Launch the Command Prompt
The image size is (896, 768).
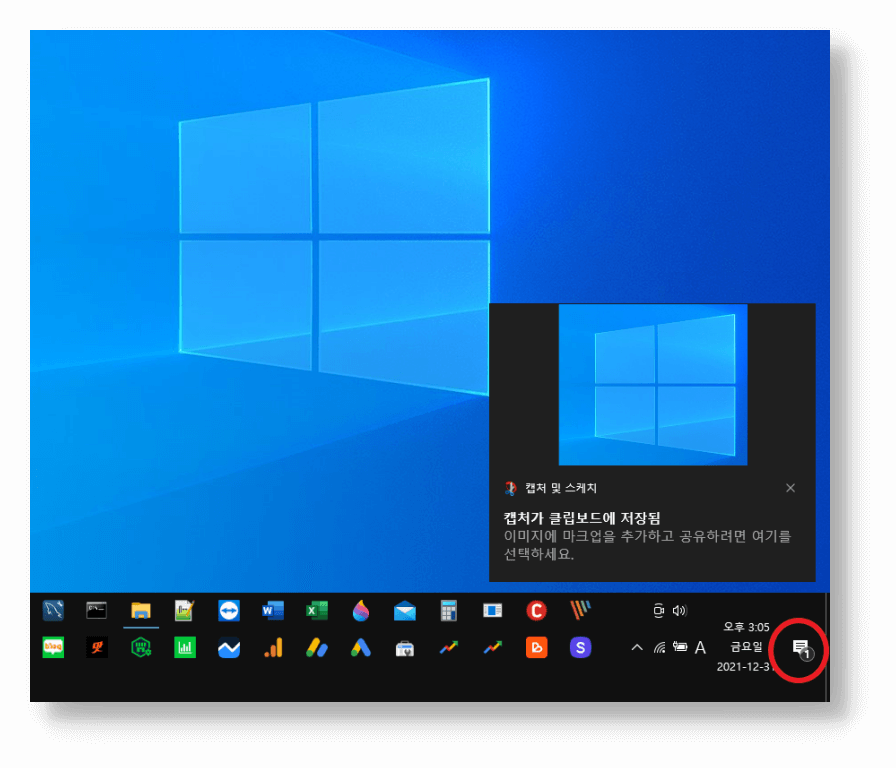(97, 610)
